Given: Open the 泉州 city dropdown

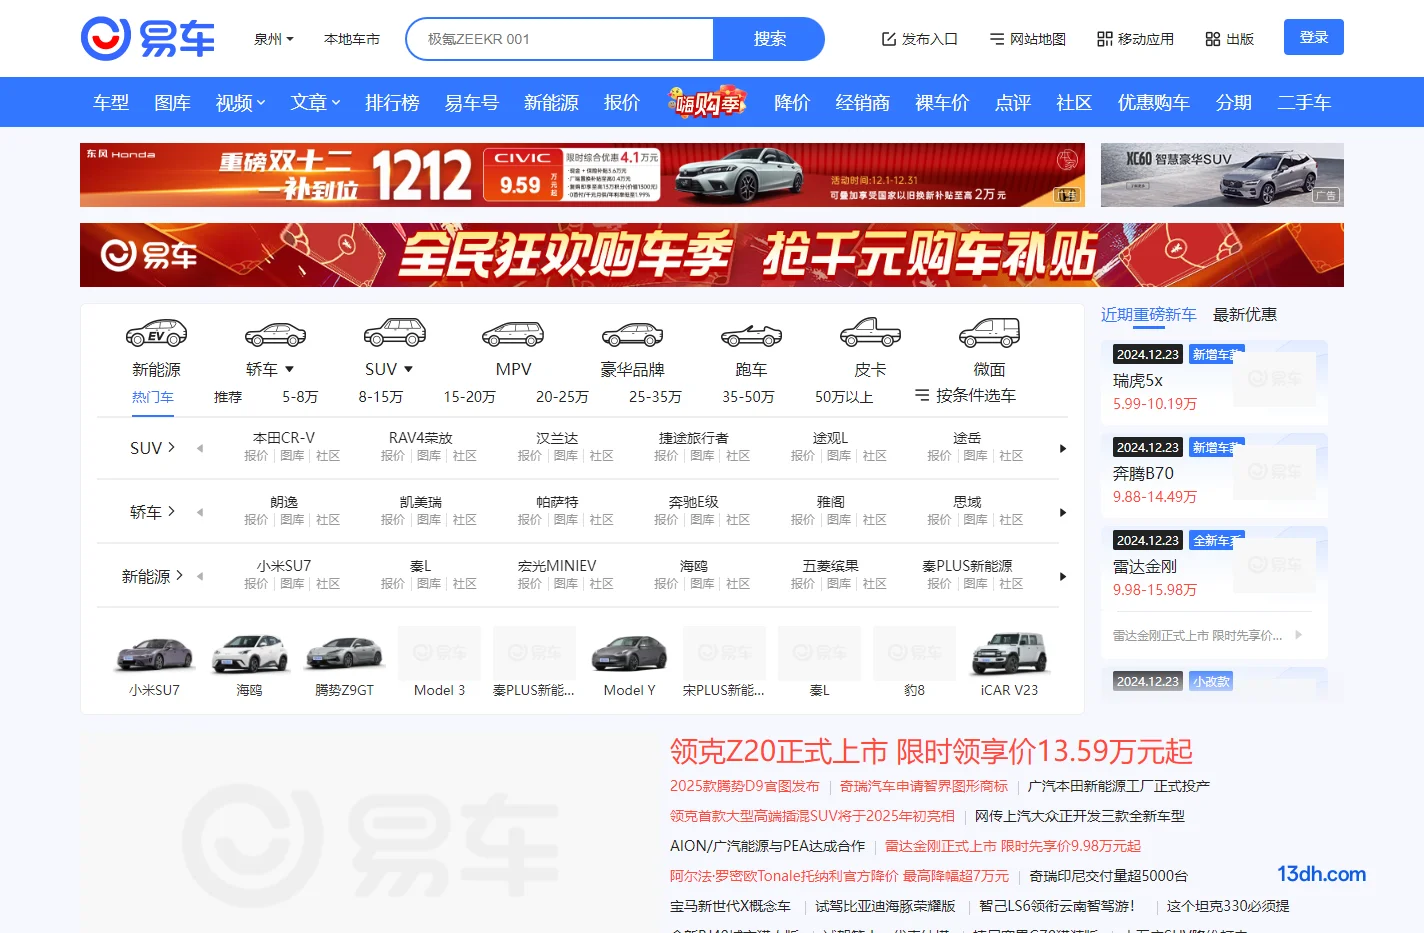Looking at the screenshot, I should click(x=274, y=39).
